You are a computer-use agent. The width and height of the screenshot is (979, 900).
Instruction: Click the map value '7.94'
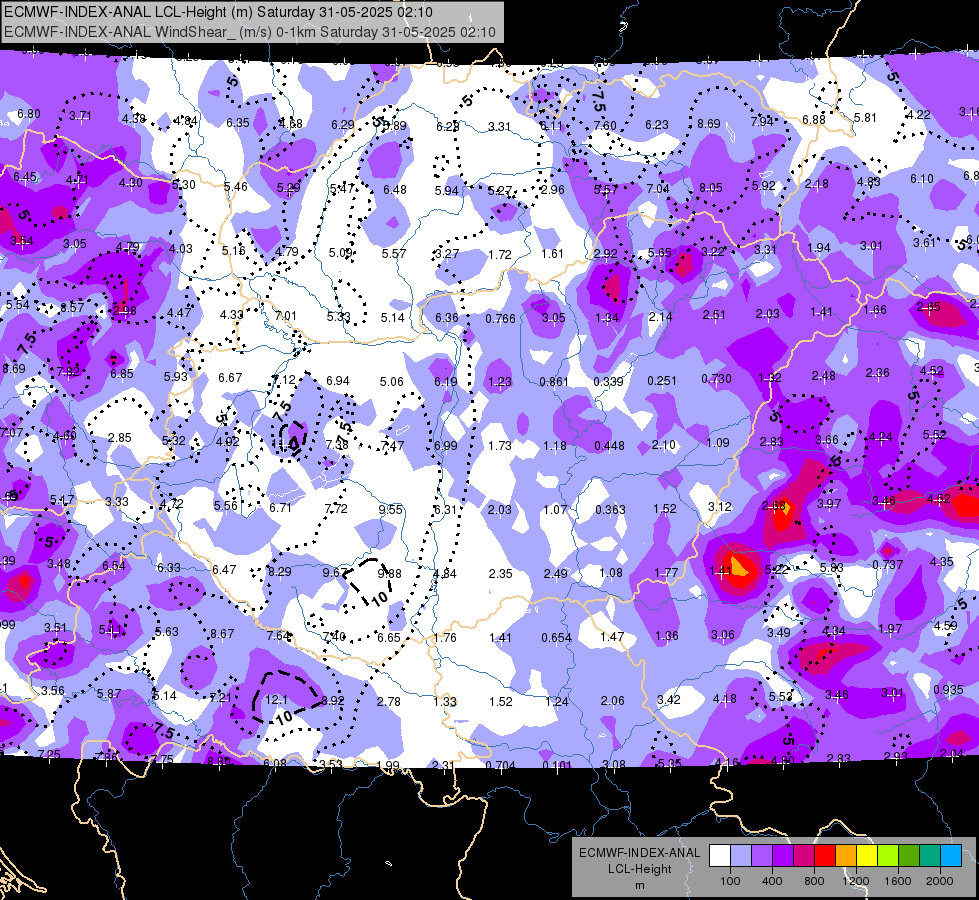point(762,122)
